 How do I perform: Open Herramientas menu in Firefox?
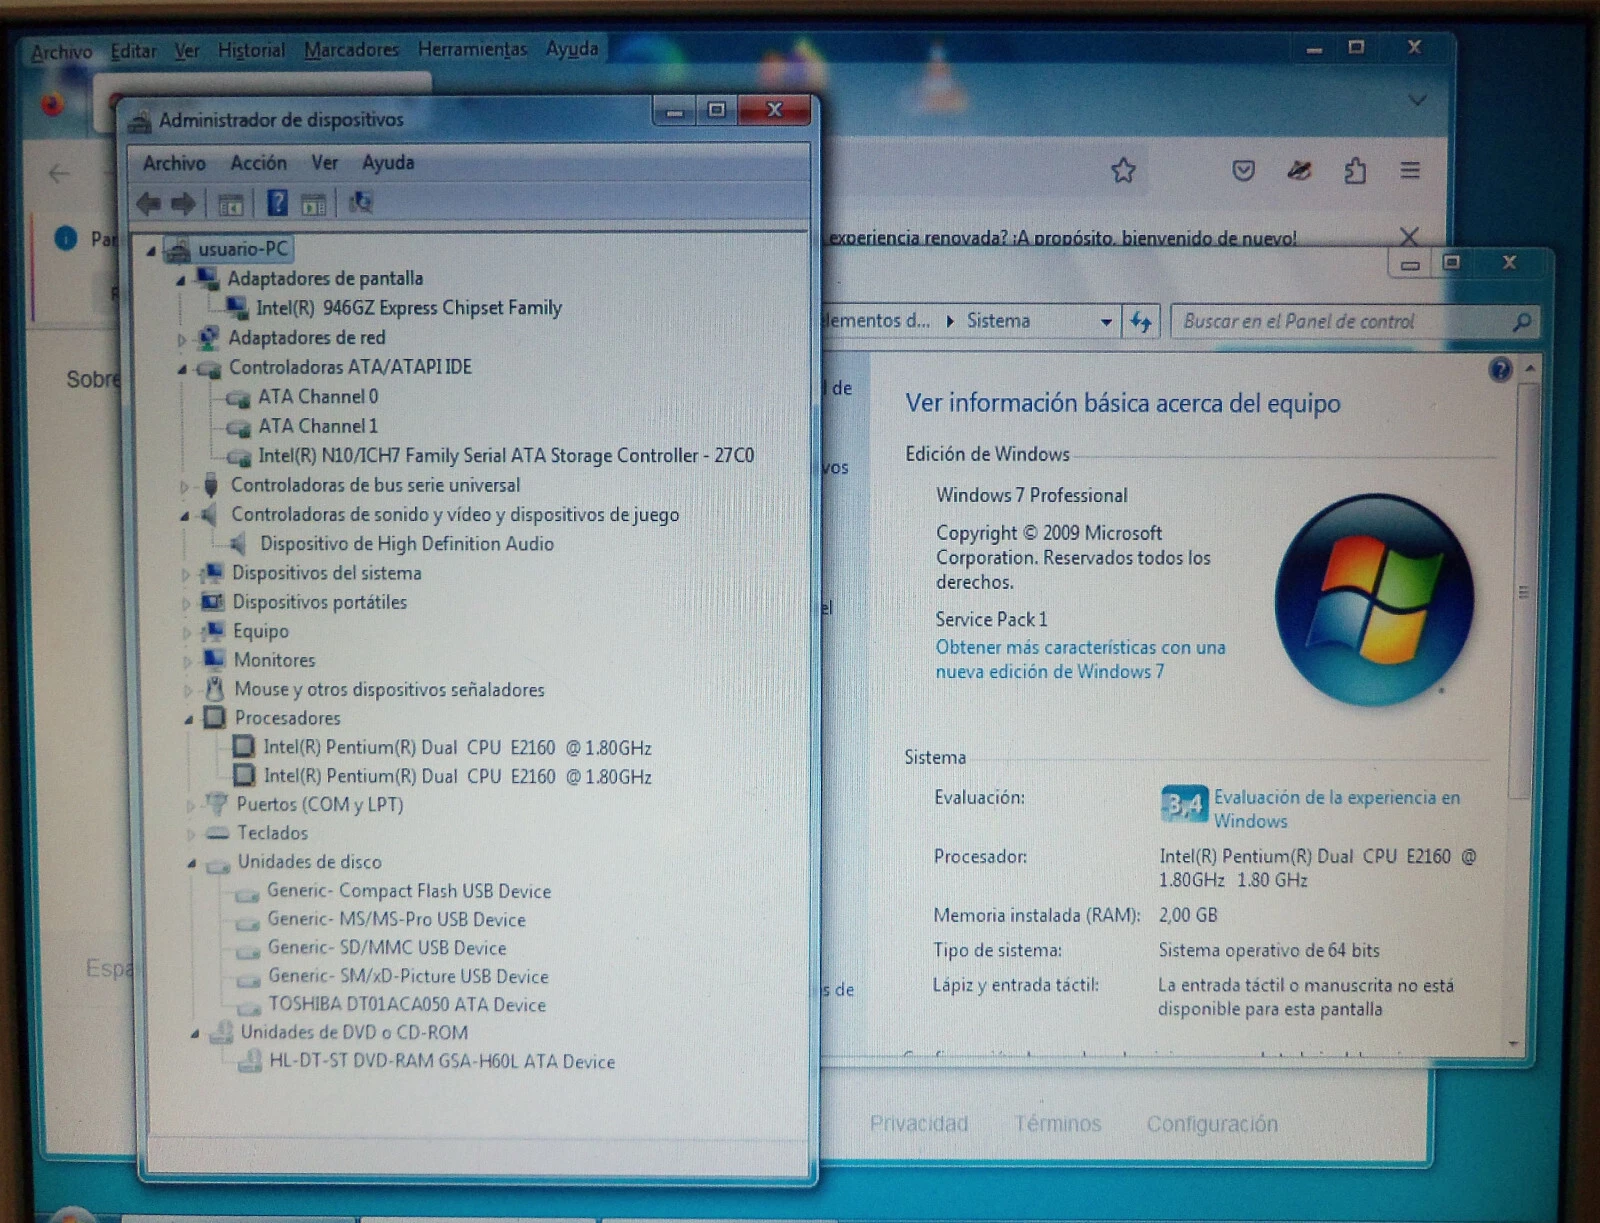472,49
